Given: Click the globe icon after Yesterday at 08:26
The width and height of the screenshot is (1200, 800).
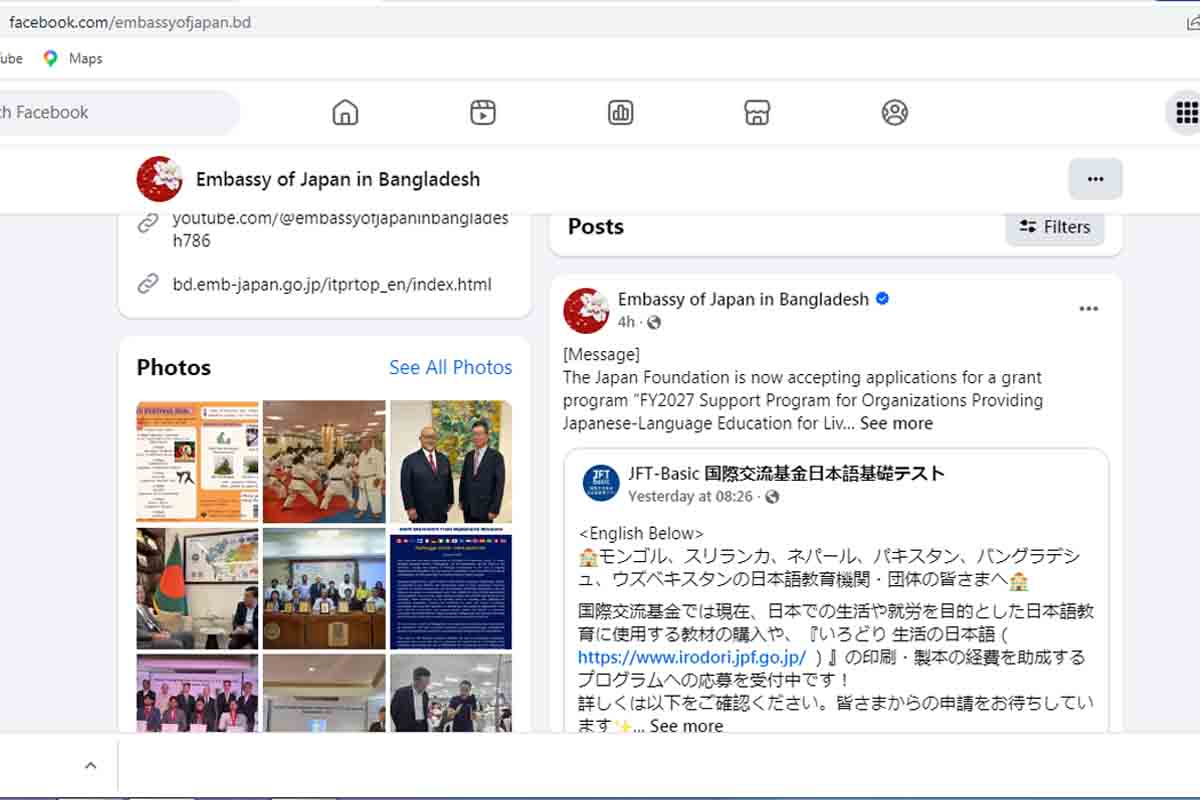Looking at the screenshot, I should 772,497.
